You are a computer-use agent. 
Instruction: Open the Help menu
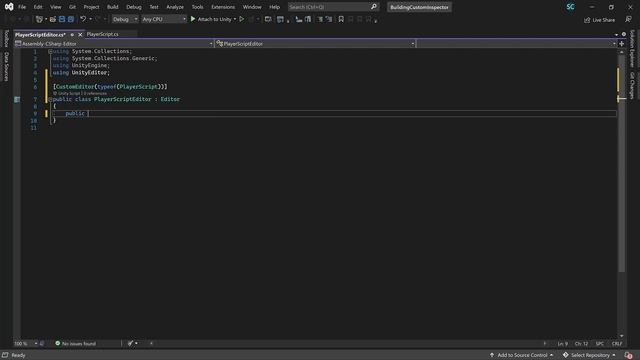coord(274,7)
